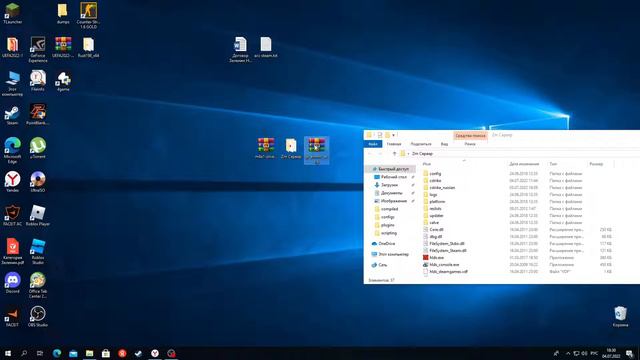
Task: Select the Steam shortcut on the desktop
Action: 12,115
